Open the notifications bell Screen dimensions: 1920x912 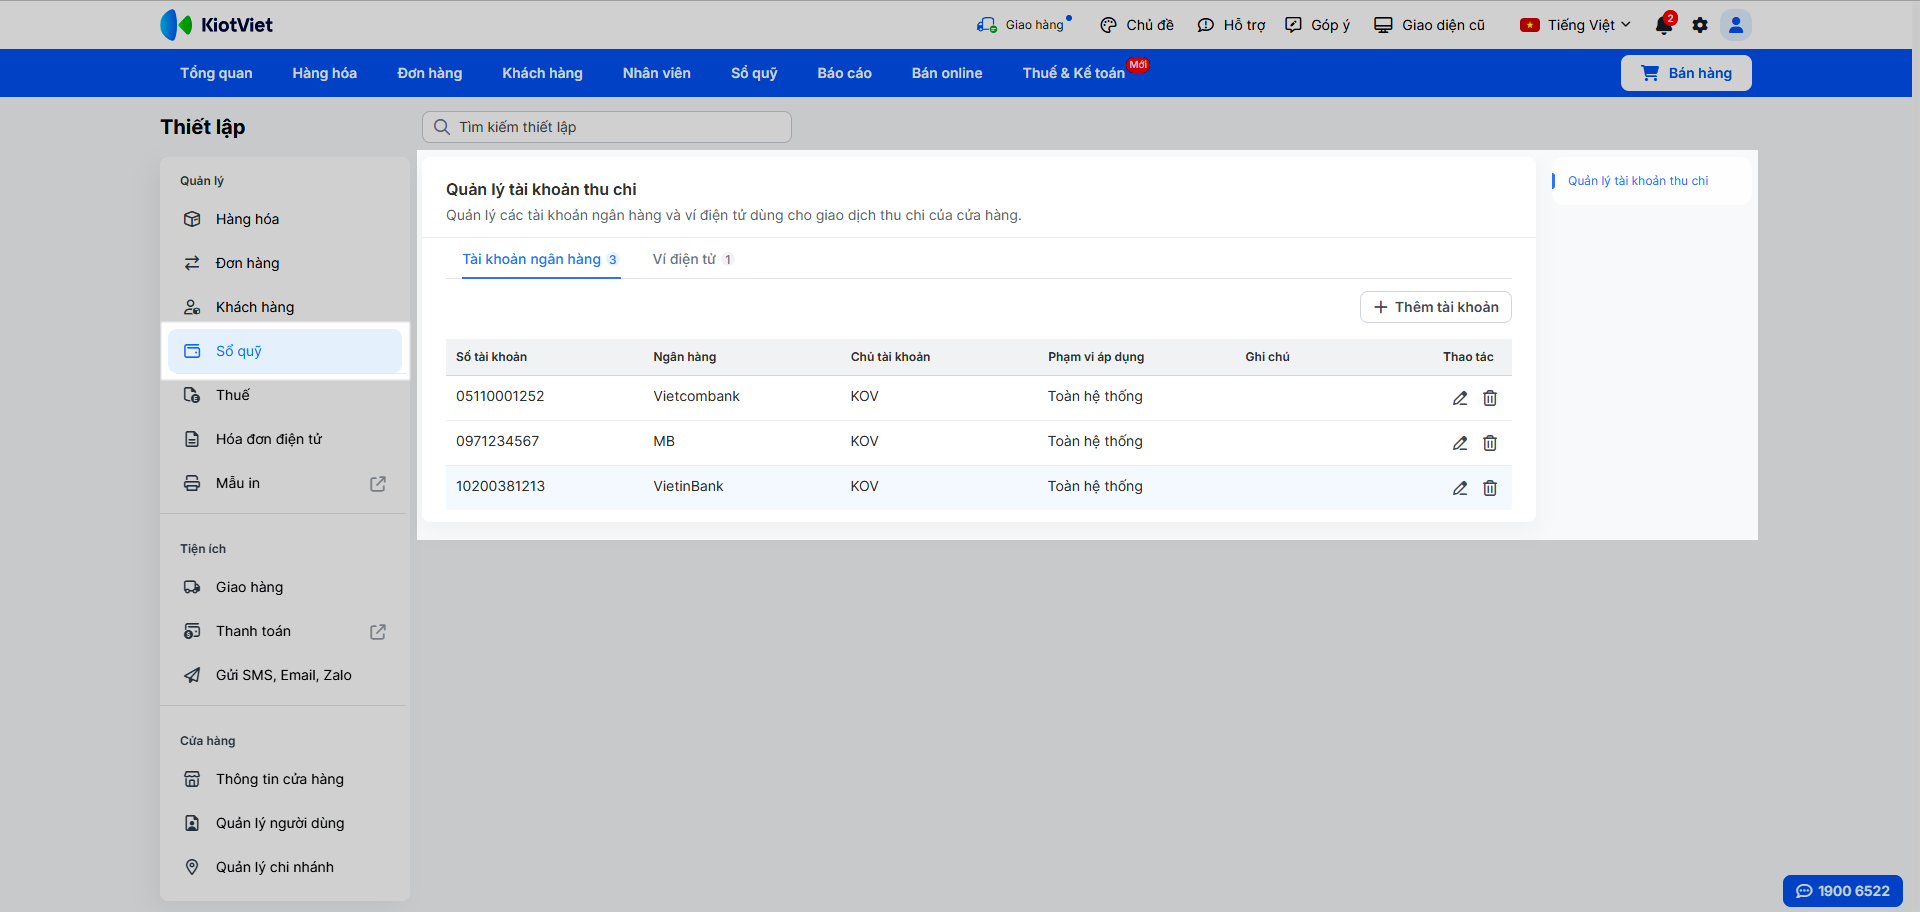[1664, 25]
